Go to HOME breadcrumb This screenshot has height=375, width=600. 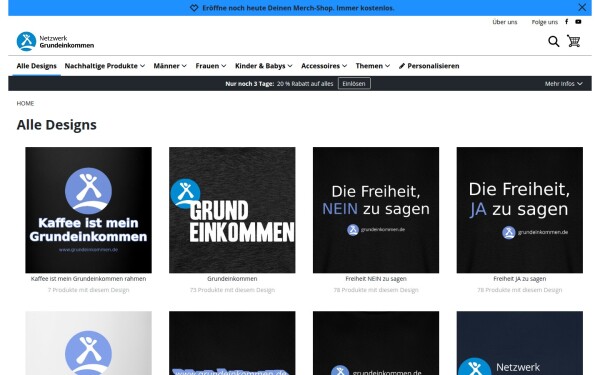pyautogui.click(x=25, y=103)
